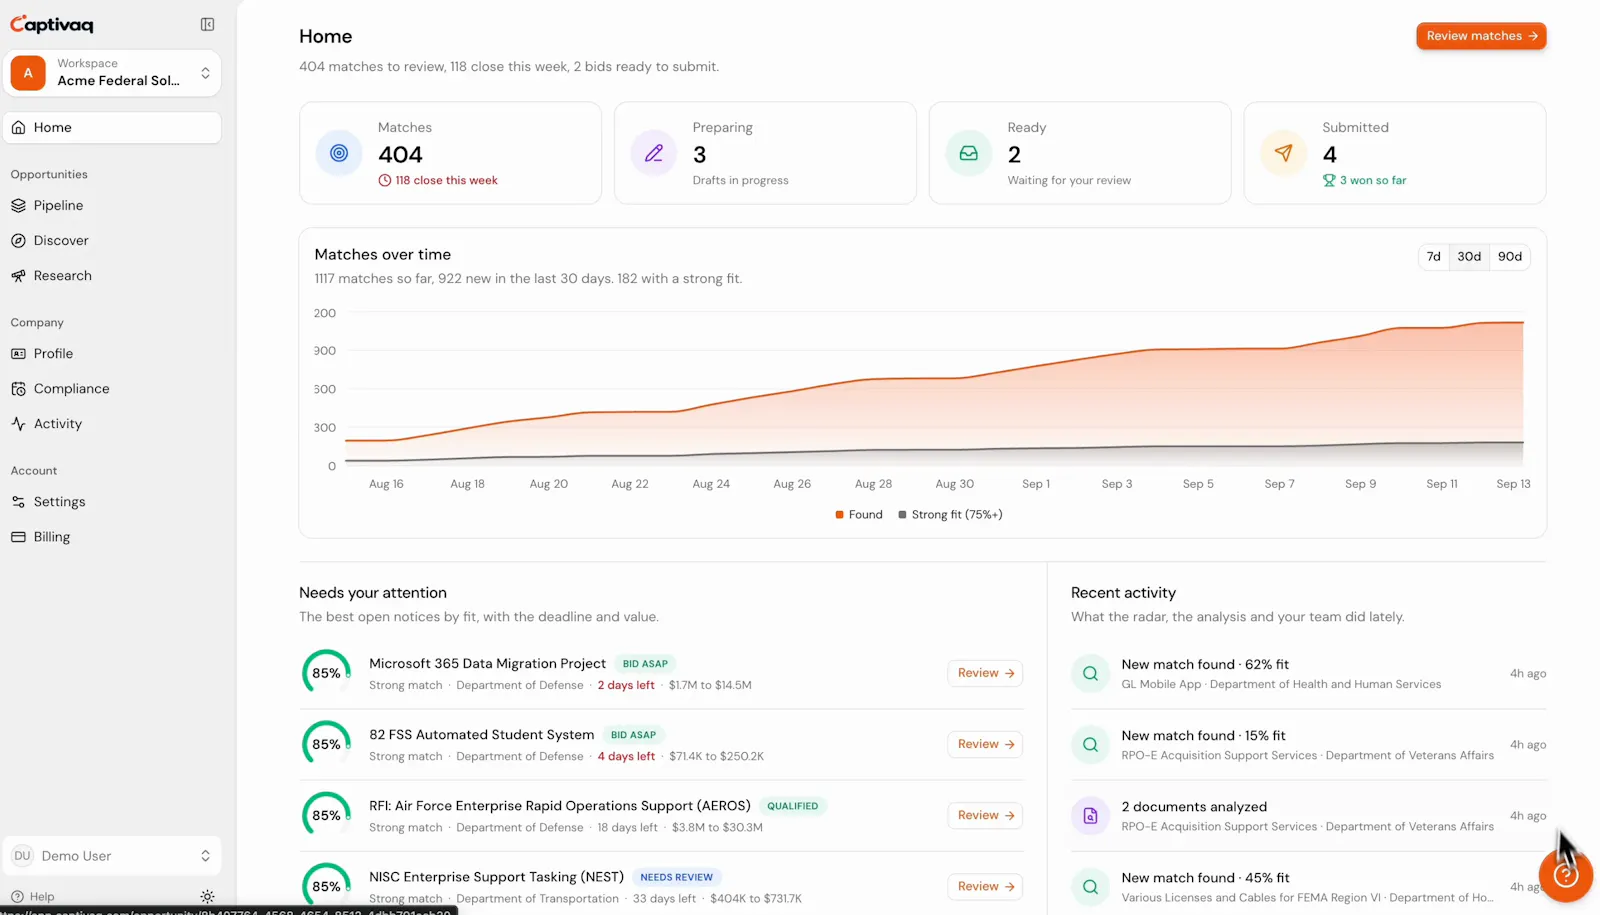This screenshot has height=915, width=1600.
Task: Click '118 close this week' under Matches
Action: 446,180
